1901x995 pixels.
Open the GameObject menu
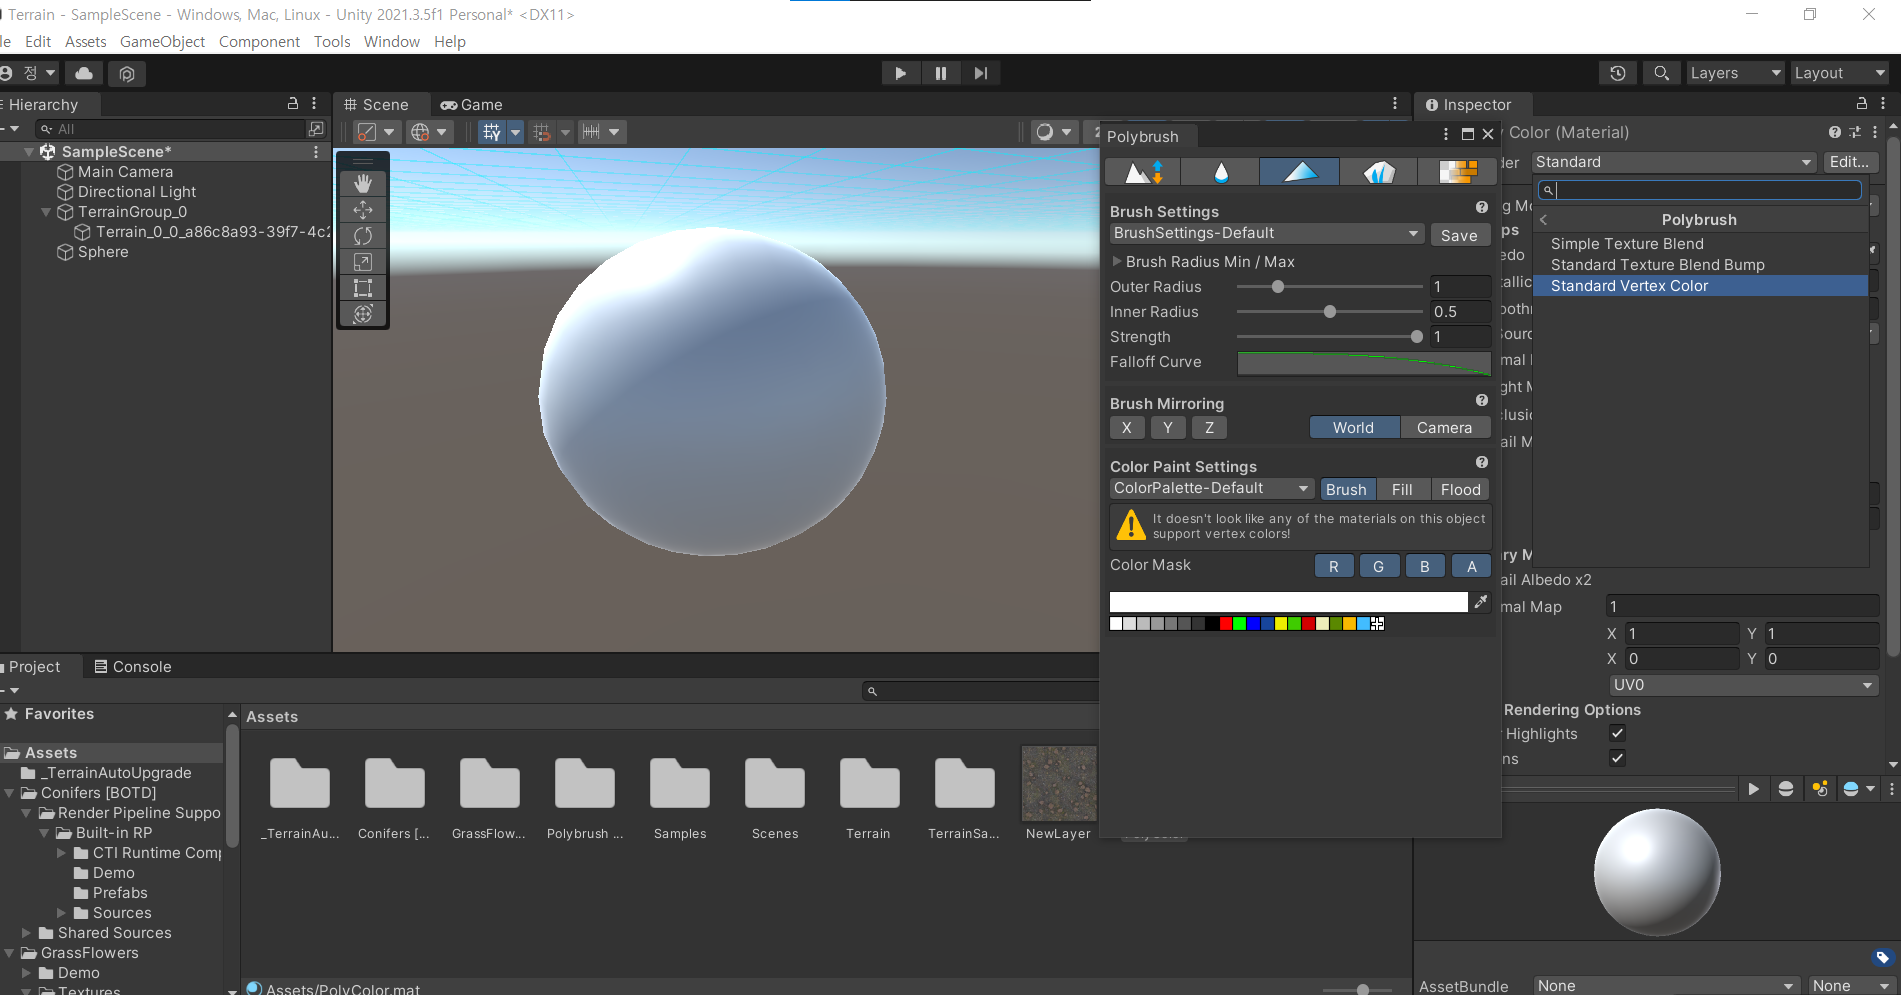(x=162, y=41)
